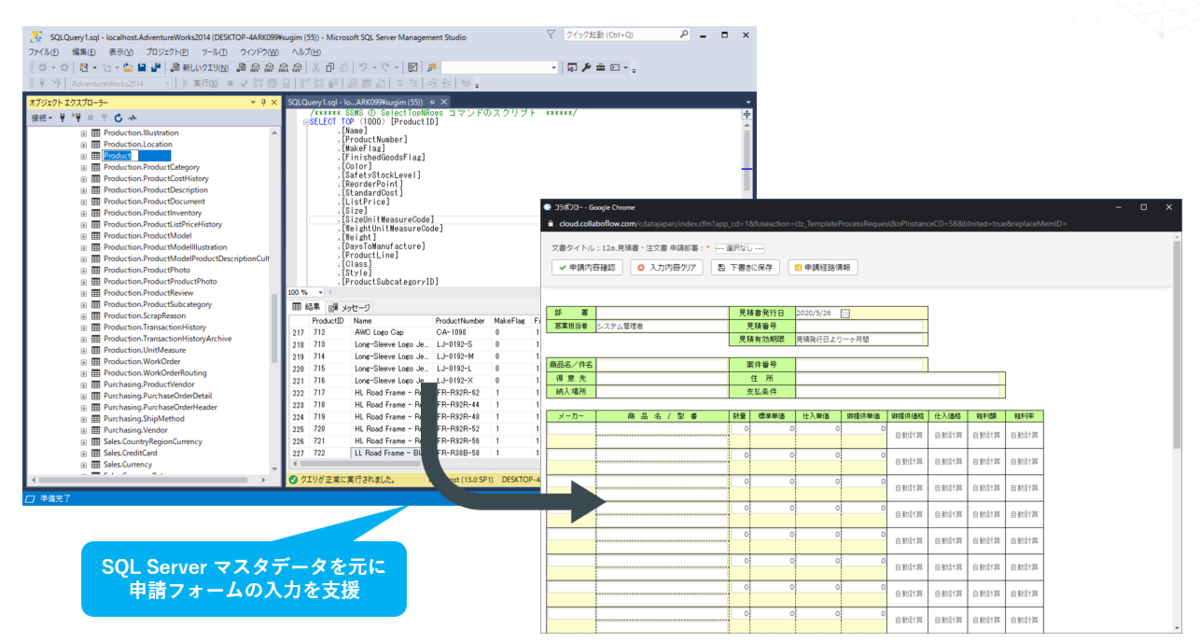Image resolution: width=1200 pixels, height=642 pixels.
Task: Click the Execute (実行) query button
Action: coord(202,84)
